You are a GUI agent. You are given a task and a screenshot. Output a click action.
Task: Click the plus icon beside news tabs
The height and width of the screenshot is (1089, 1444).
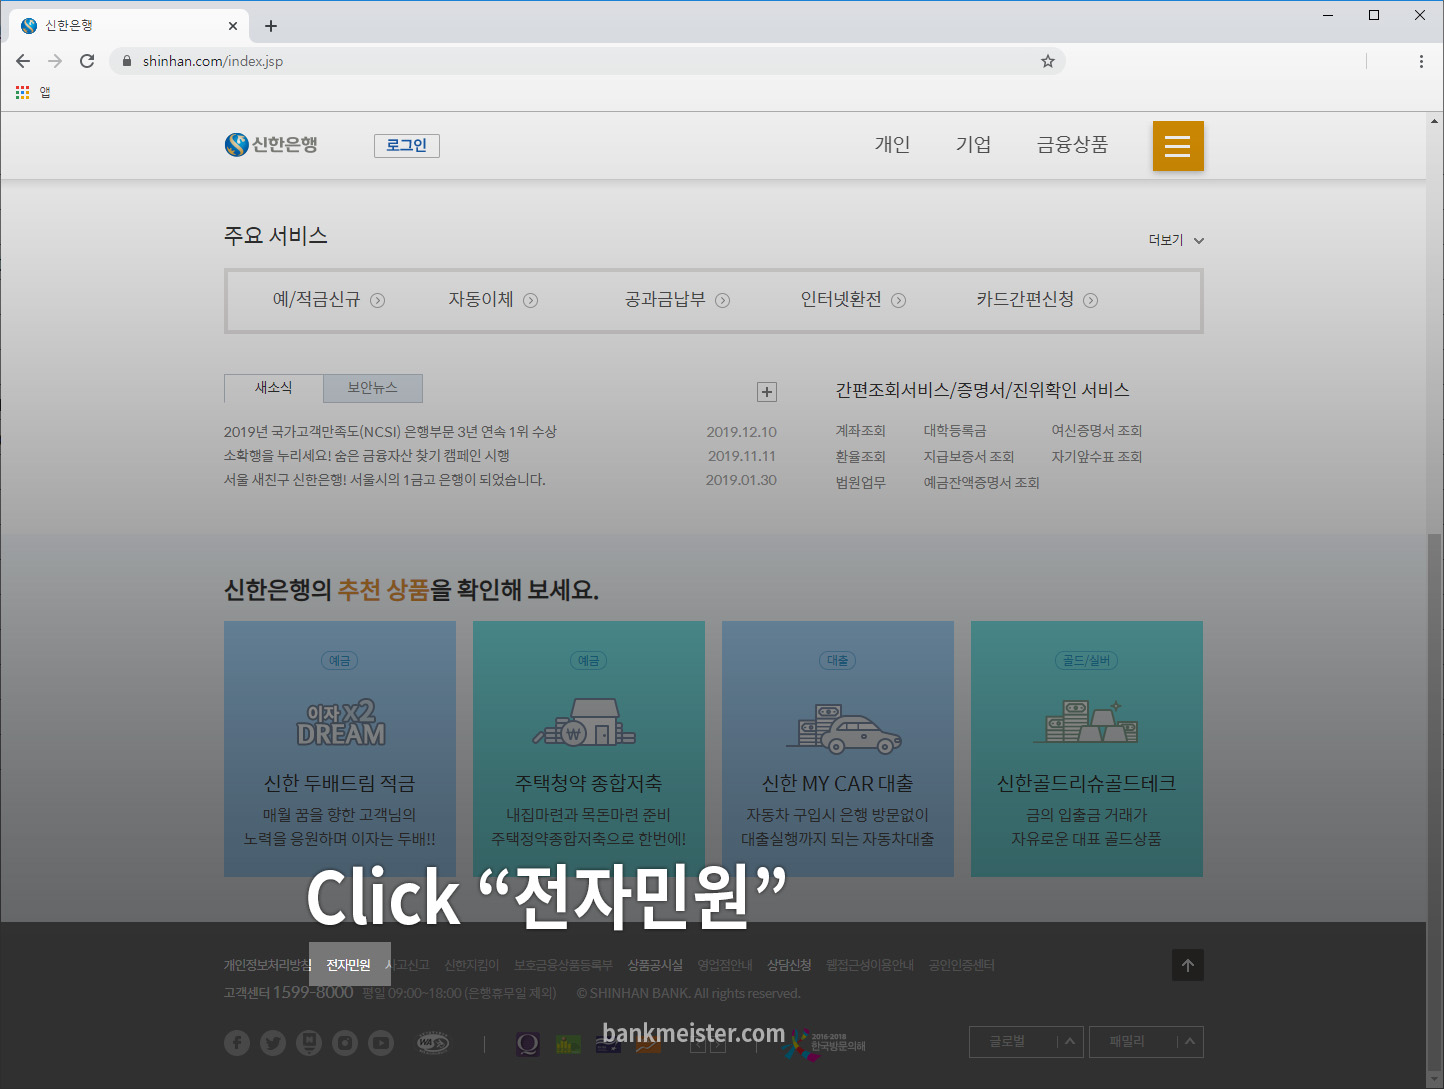click(x=767, y=392)
